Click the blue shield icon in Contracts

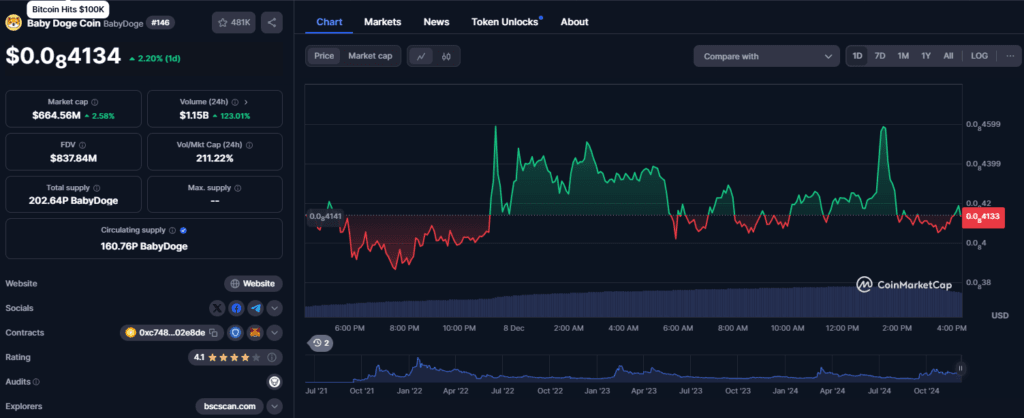pyautogui.click(x=236, y=333)
